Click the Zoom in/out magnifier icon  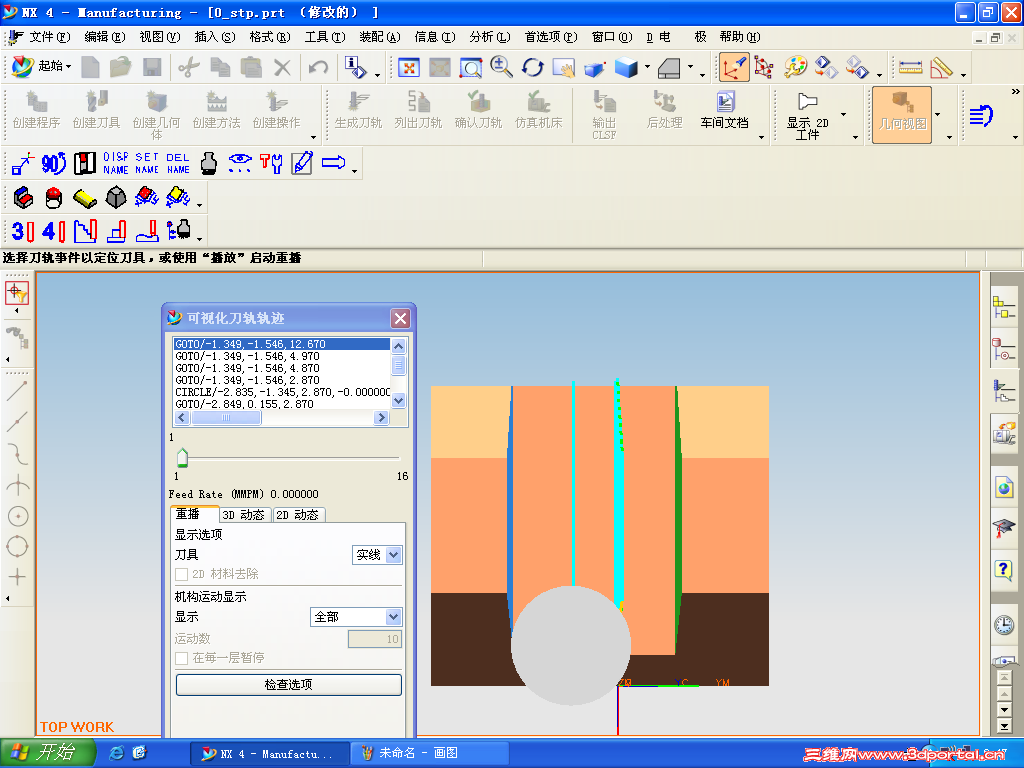click(x=502, y=67)
